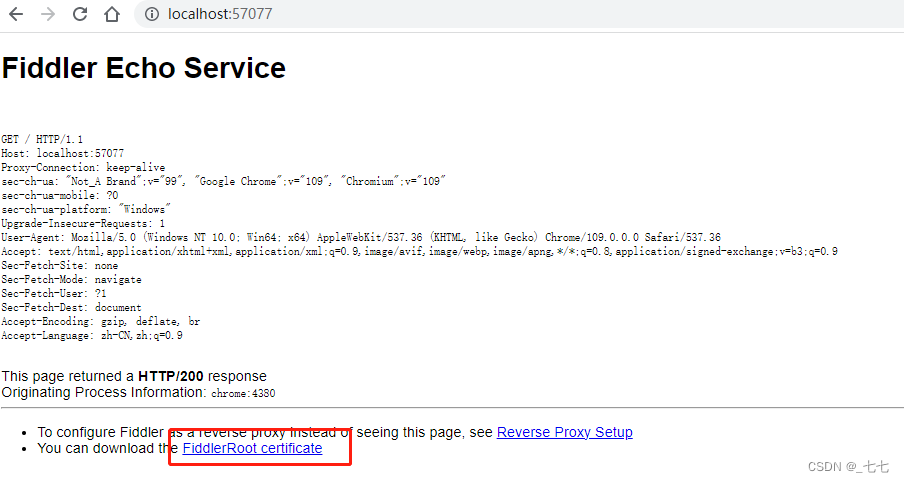
Task: Select the Sec-Fetch-Site: none line
Action: pos(60,265)
